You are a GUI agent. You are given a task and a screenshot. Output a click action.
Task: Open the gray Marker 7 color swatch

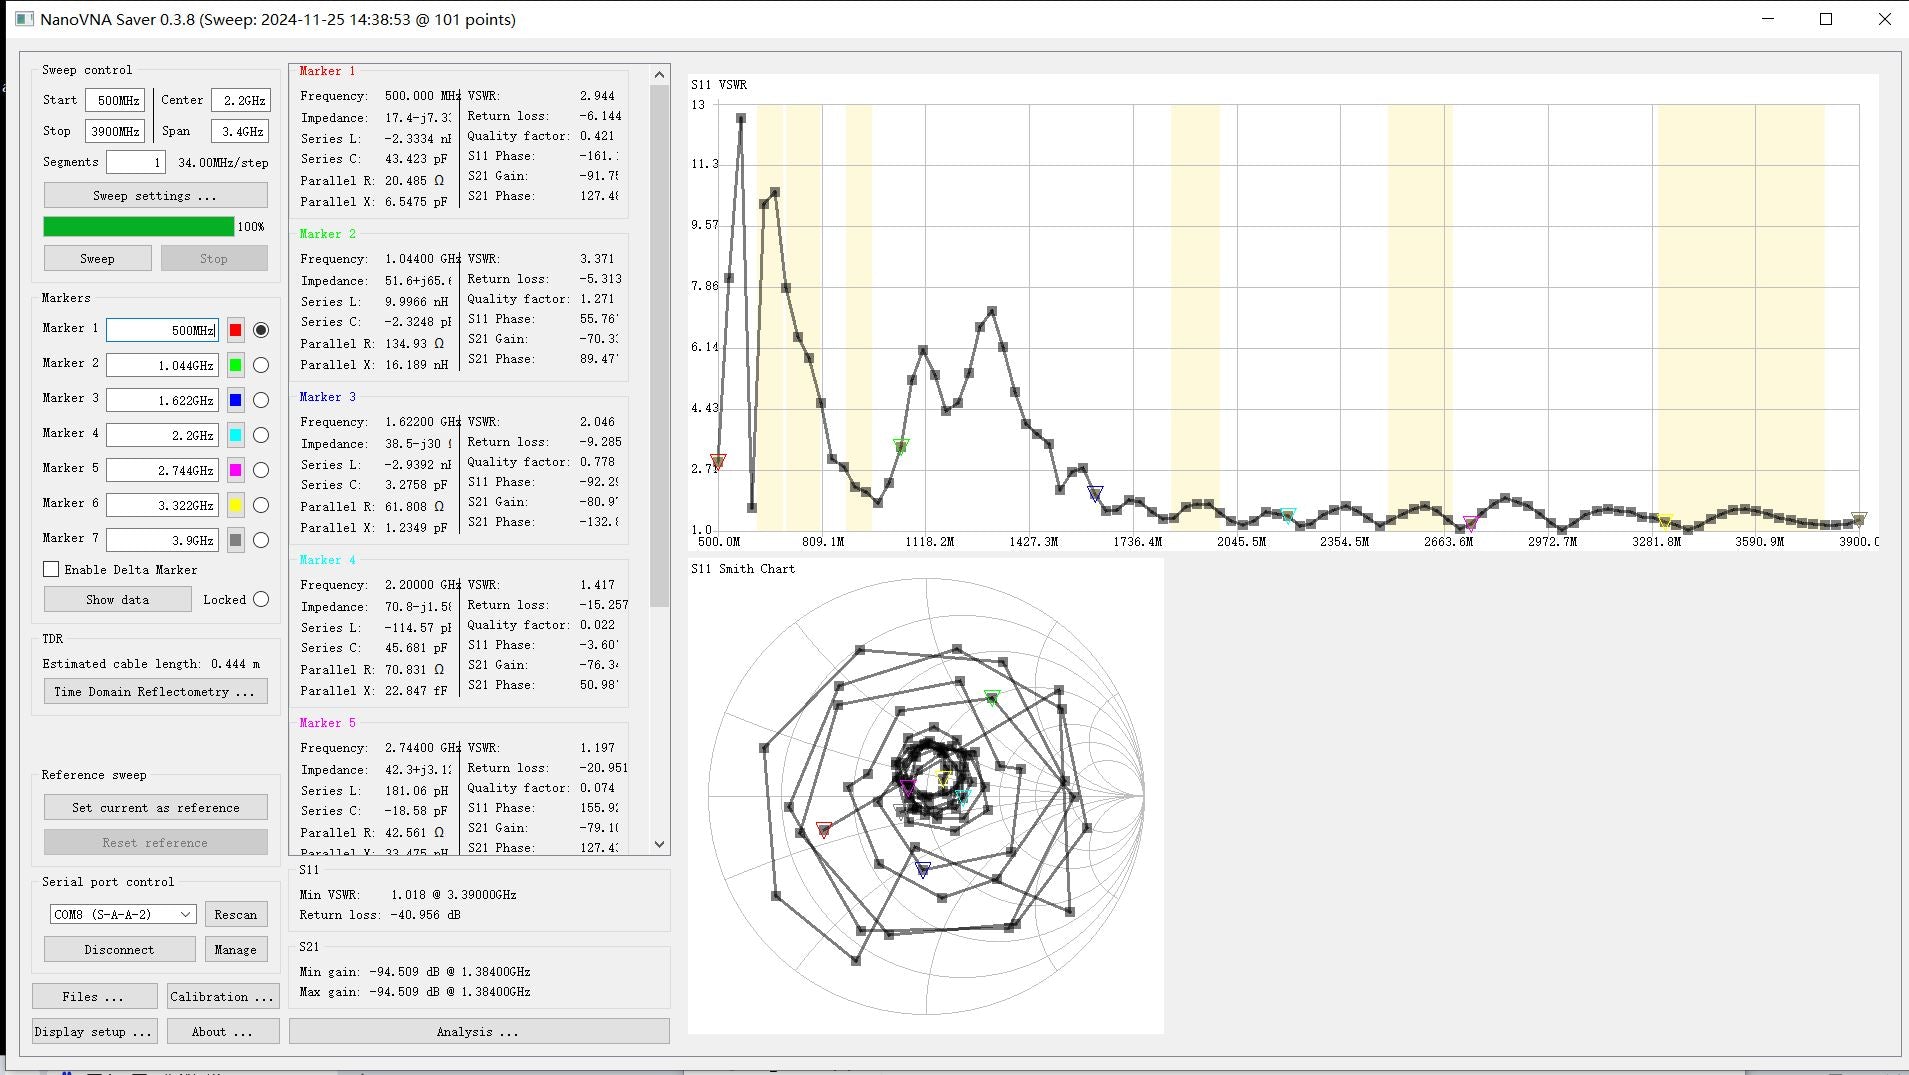coord(235,540)
